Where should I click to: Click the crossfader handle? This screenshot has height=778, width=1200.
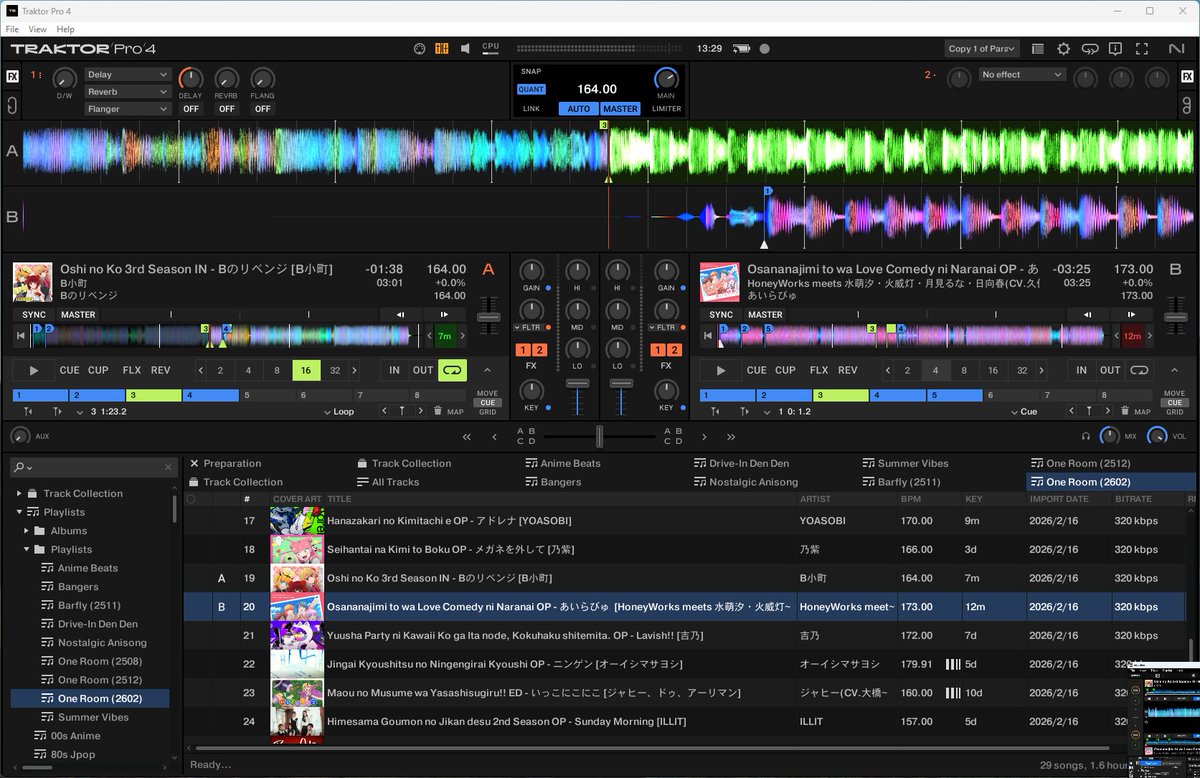coord(599,436)
